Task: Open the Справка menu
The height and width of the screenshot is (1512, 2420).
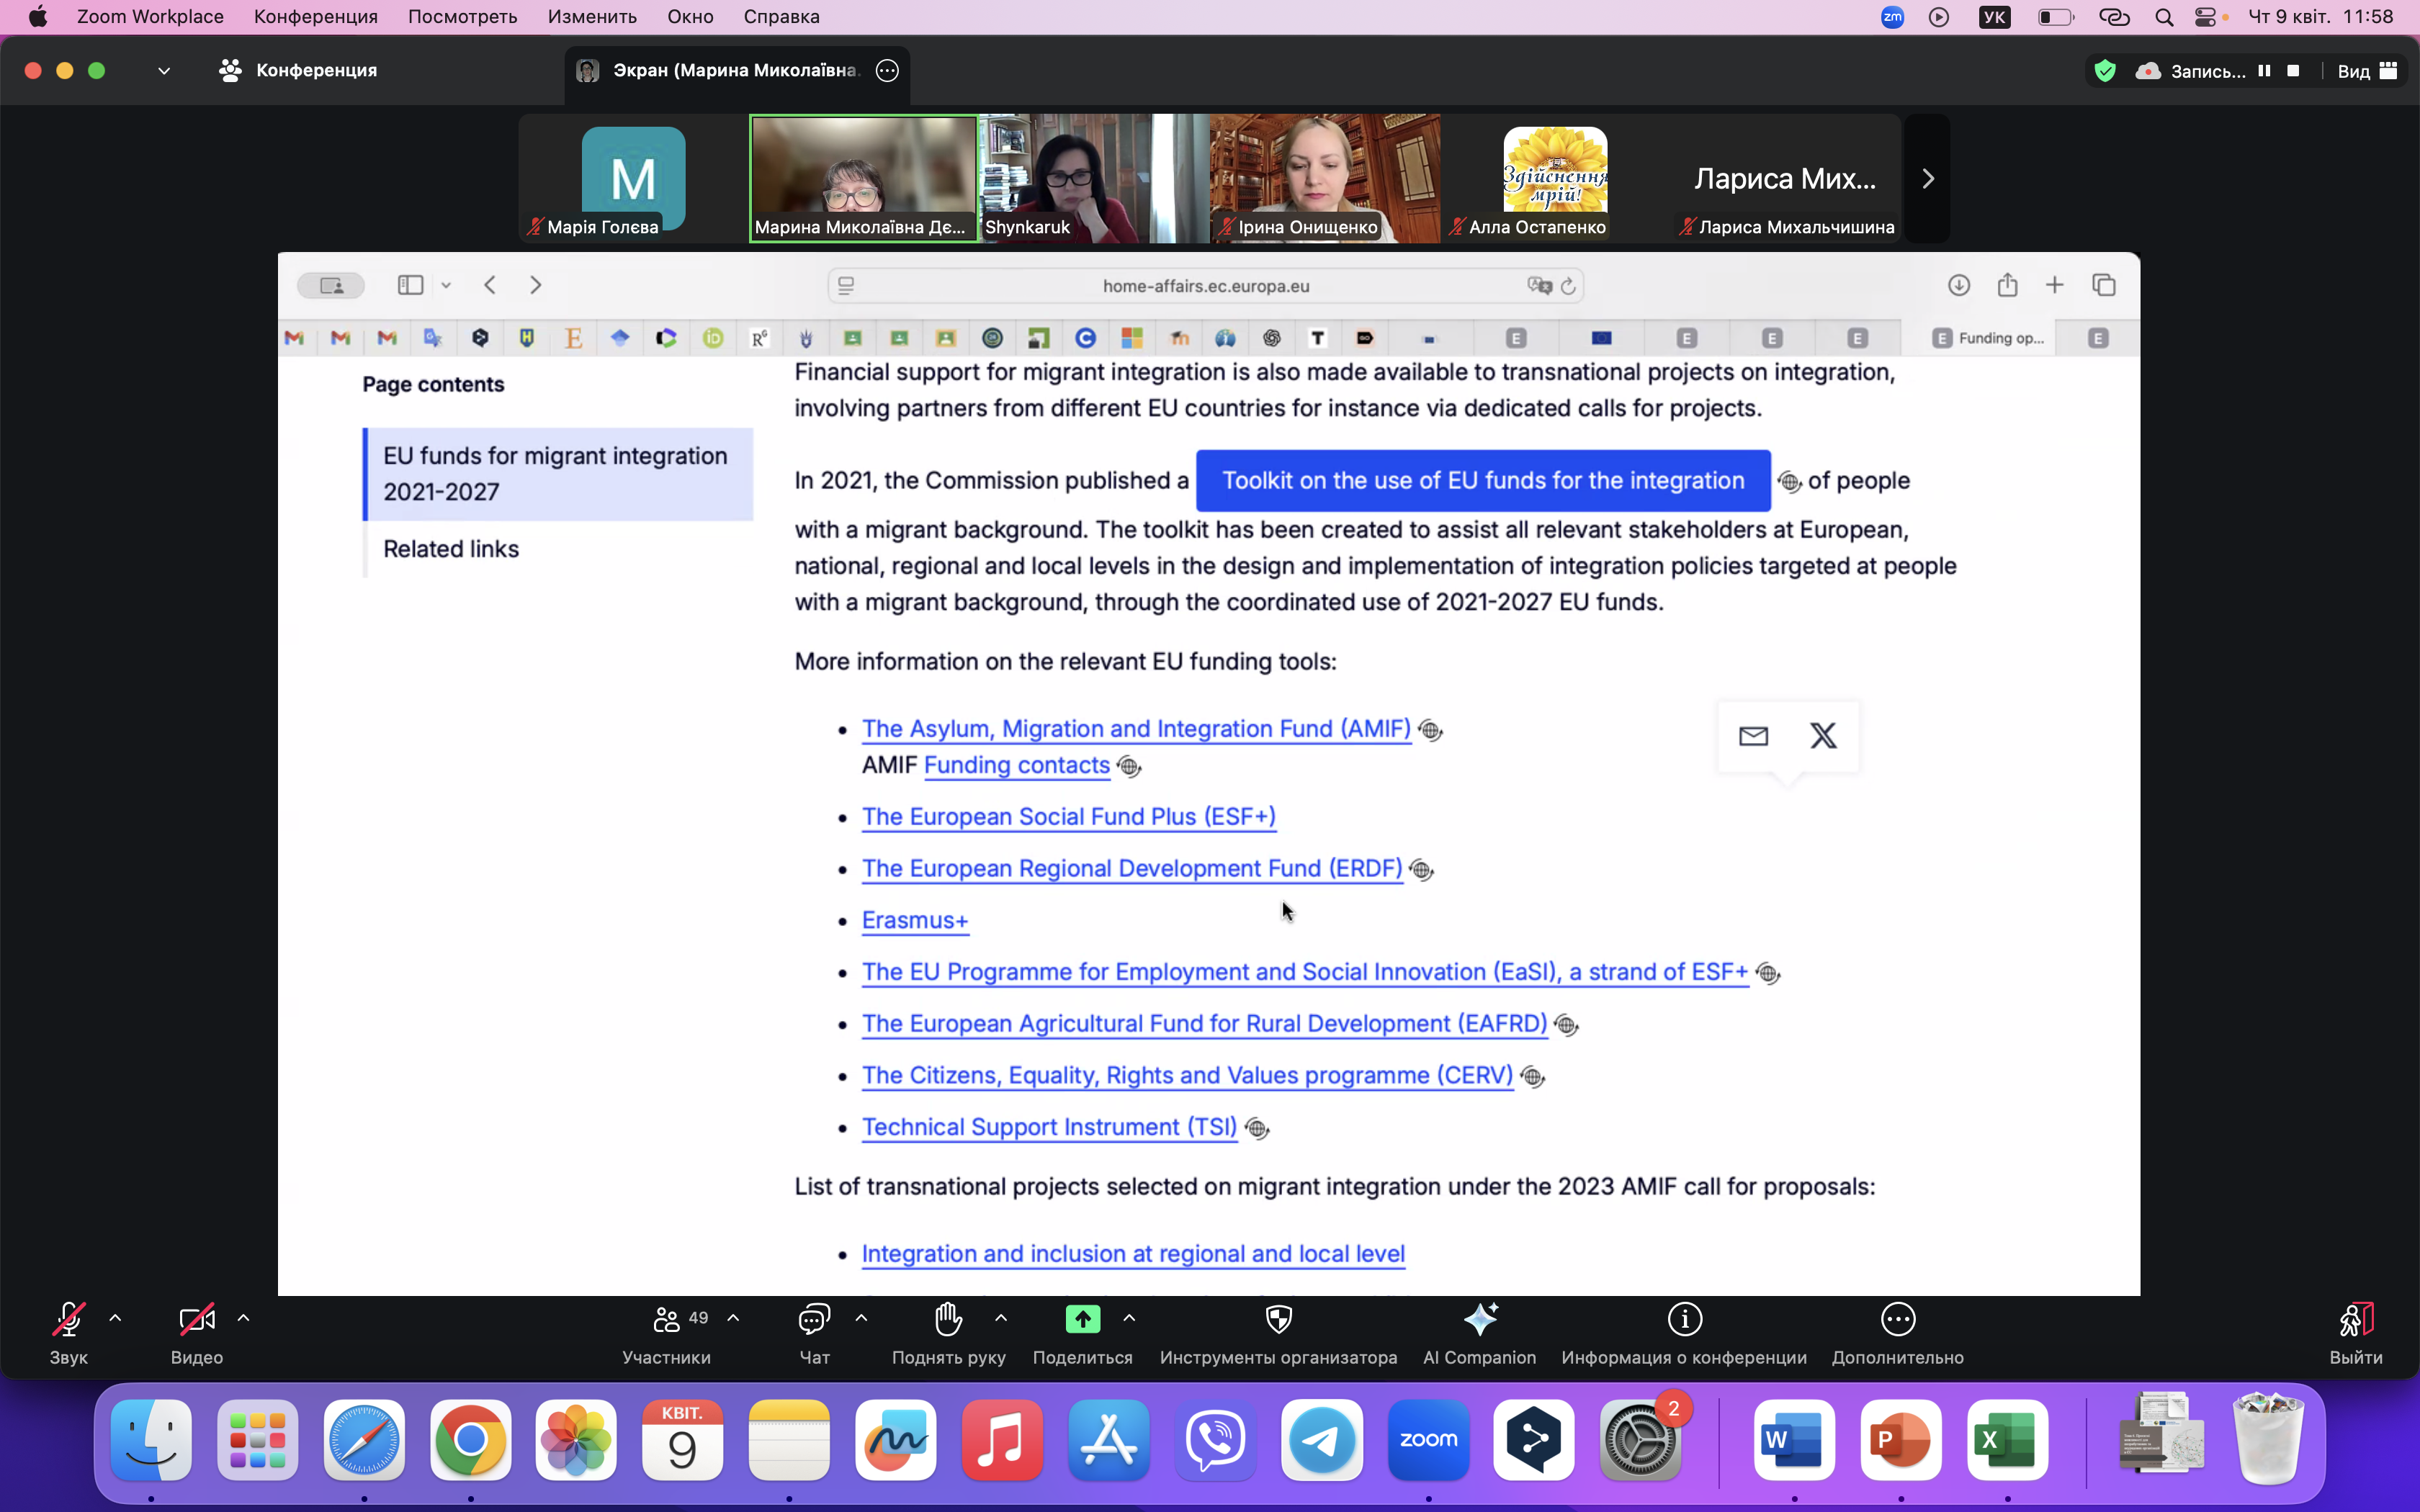Action: point(780,17)
